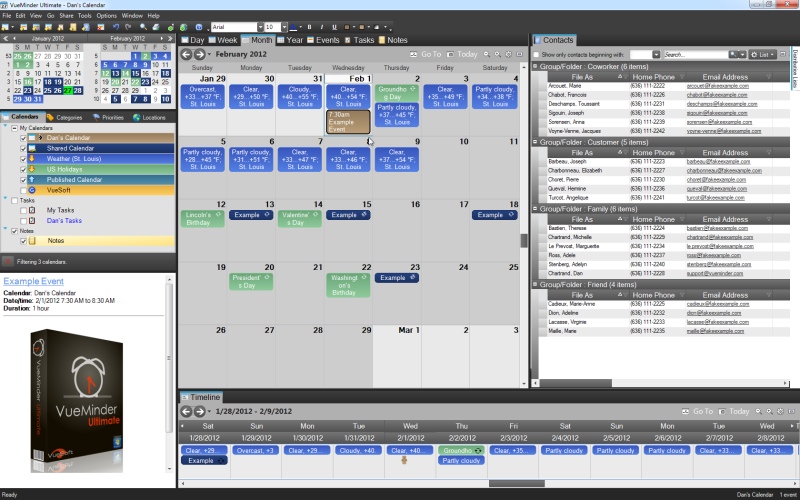This screenshot has width=800, height=500.
Task: Uncheck Dan's Calendar checkbox
Action: pos(23,138)
